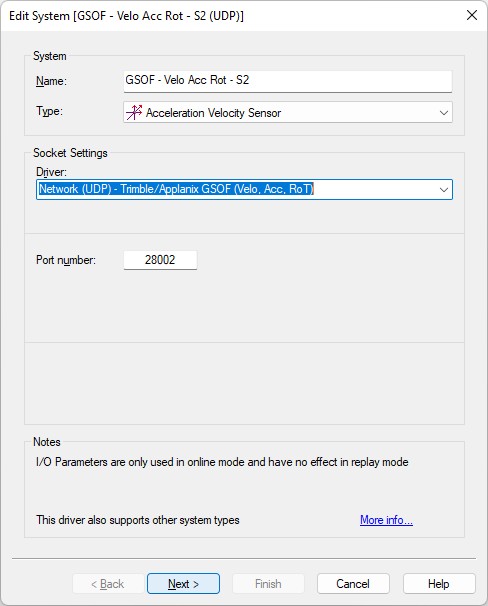Screen dimensions: 488x606
Task: Click the system Name text field
Action: [288, 81]
